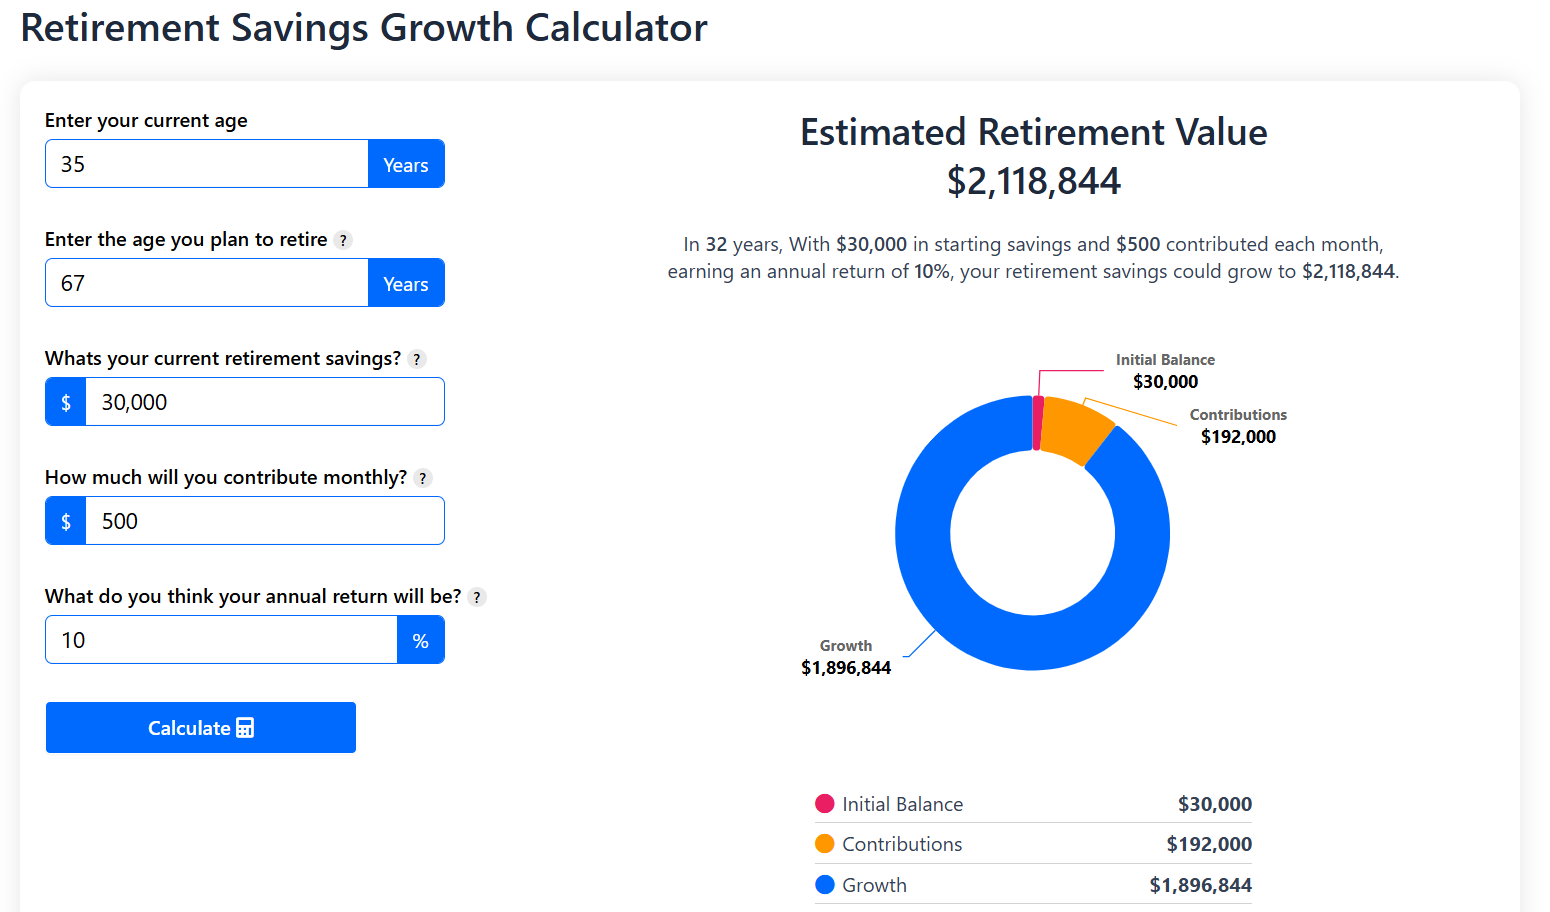Click the Years label on the retirement age field

point(406,283)
